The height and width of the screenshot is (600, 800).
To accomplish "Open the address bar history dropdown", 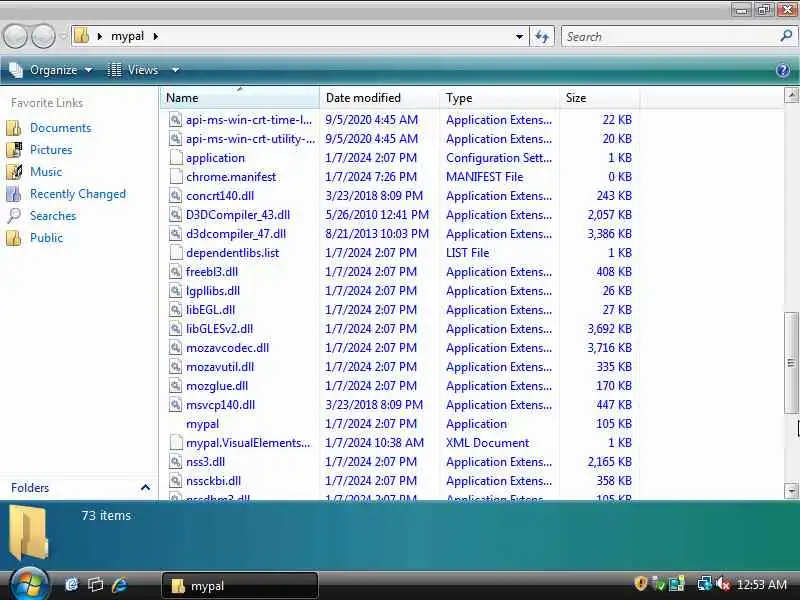I will pyautogui.click(x=519, y=36).
